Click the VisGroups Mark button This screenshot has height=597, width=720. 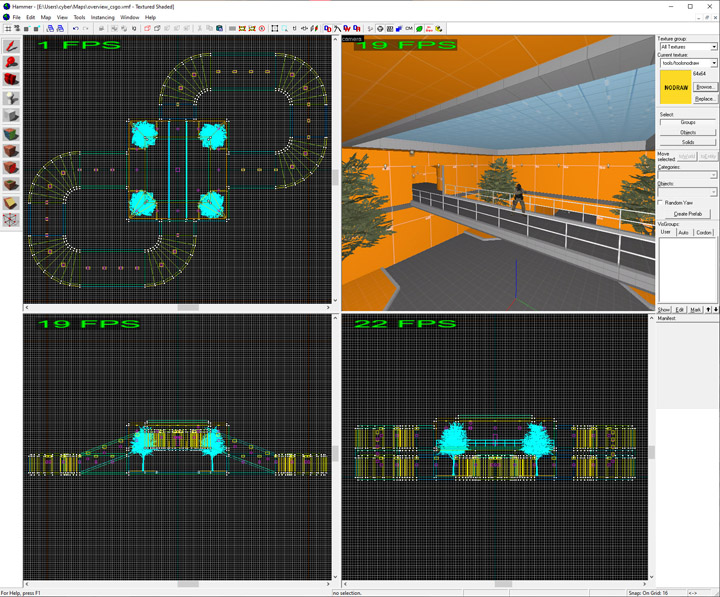coord(696,310)
